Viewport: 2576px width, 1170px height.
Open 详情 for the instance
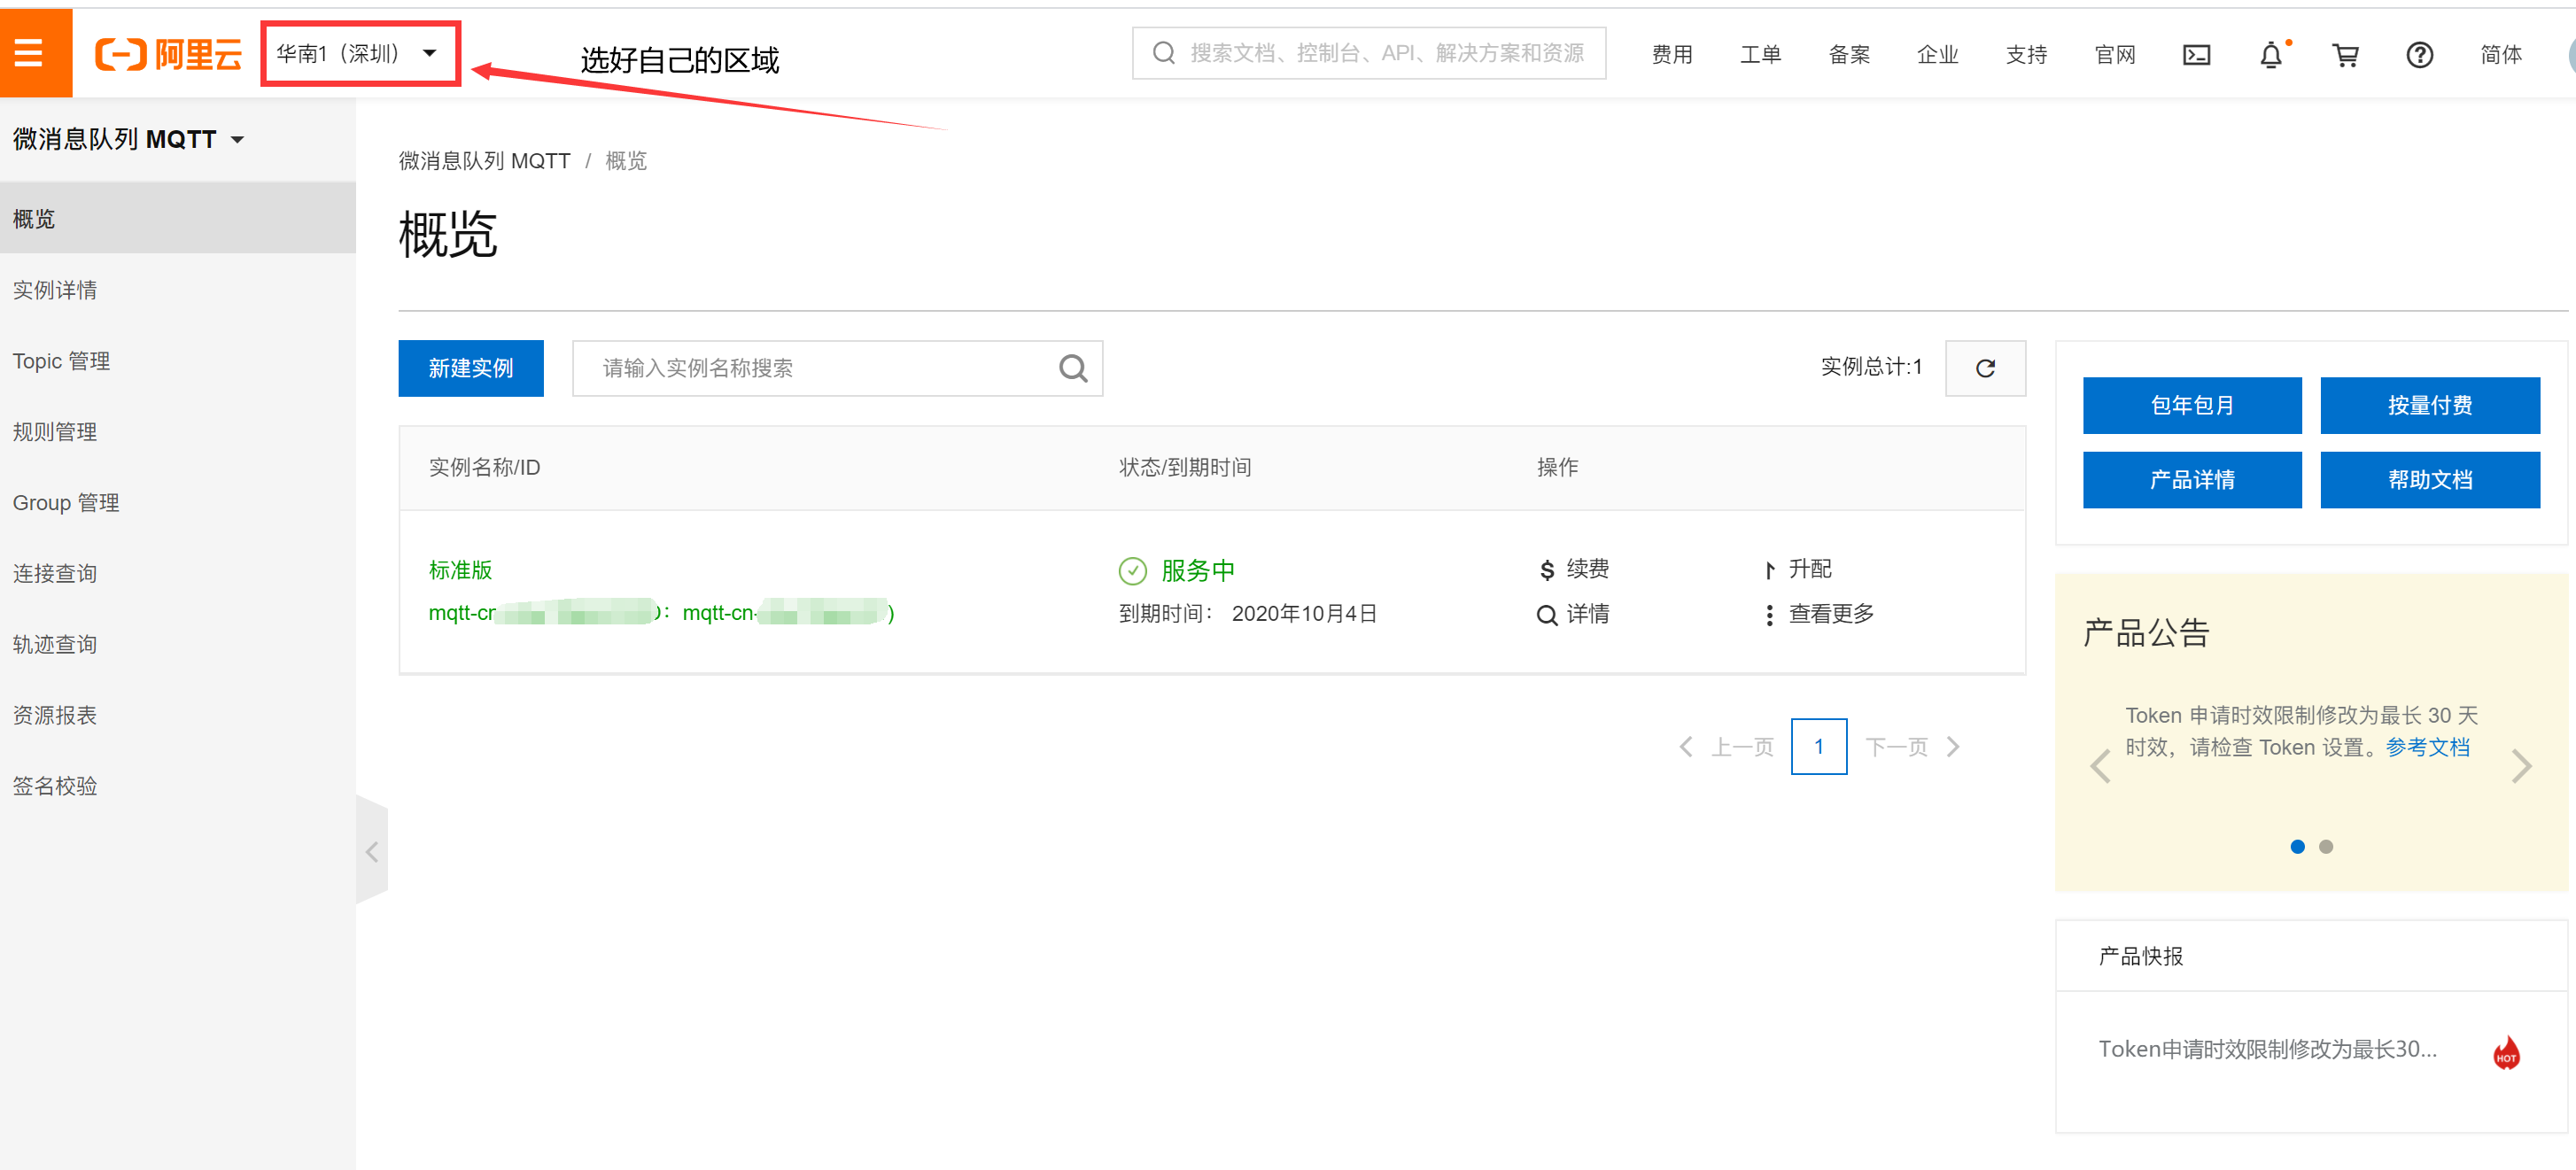(x=1574, y=614)
